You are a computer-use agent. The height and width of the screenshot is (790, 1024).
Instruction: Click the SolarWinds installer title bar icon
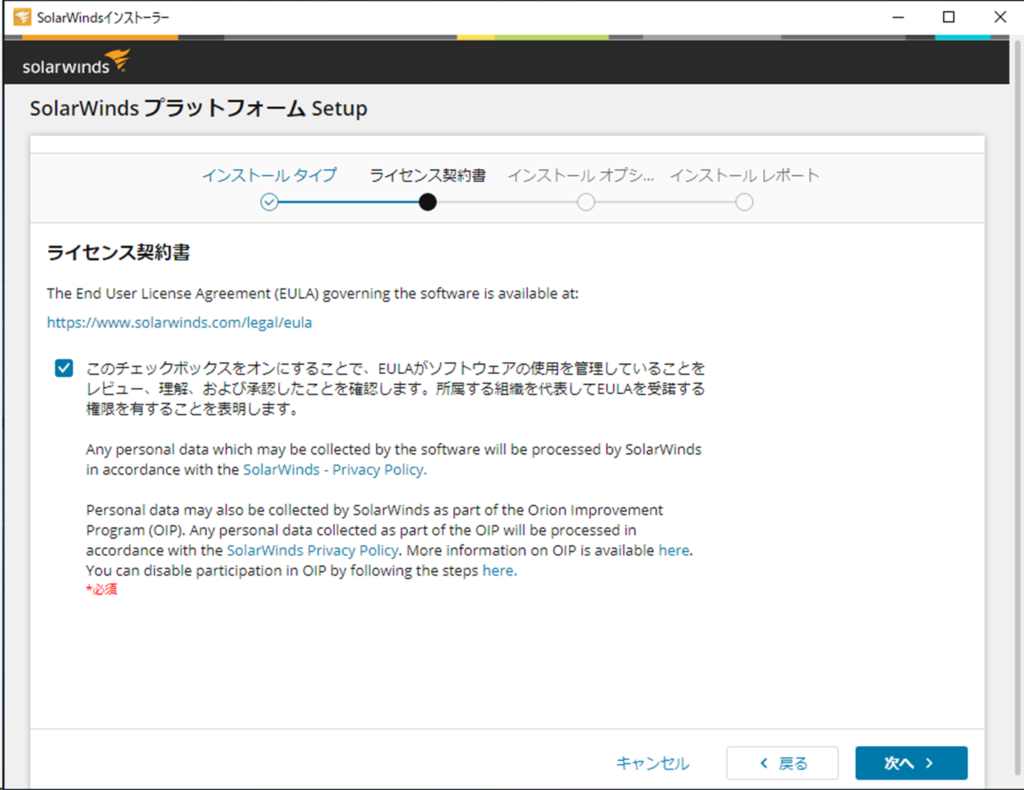pyautogui.click(x=22, y=17)
